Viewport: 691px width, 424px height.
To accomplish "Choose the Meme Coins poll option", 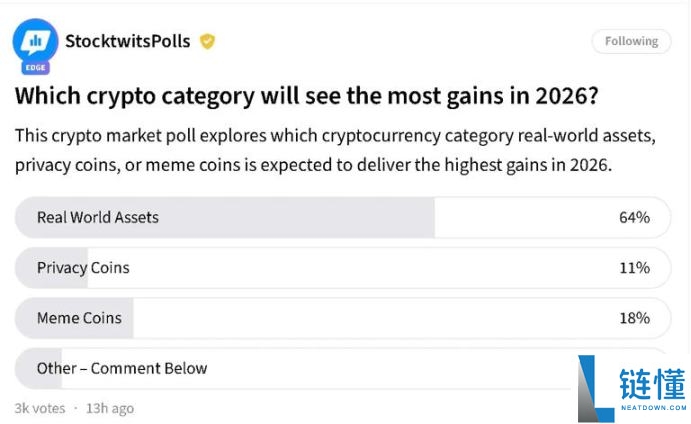I will tap(343, 318).
